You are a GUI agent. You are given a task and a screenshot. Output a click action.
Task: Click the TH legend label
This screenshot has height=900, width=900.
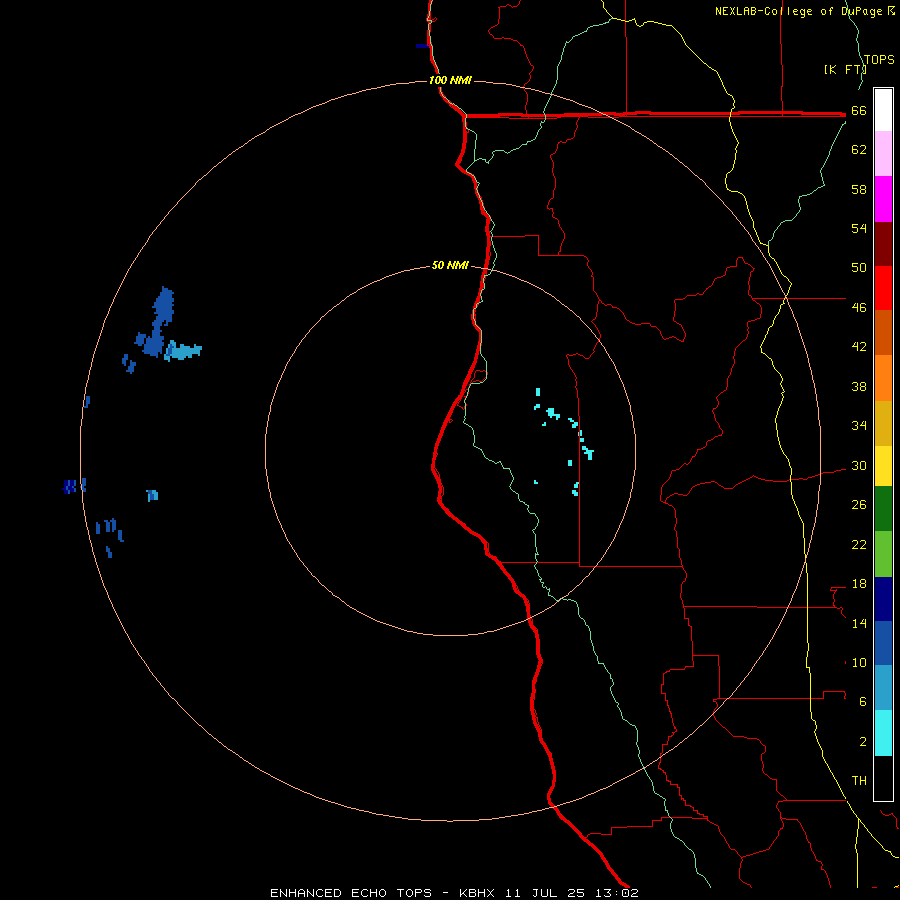click(859, 781)
